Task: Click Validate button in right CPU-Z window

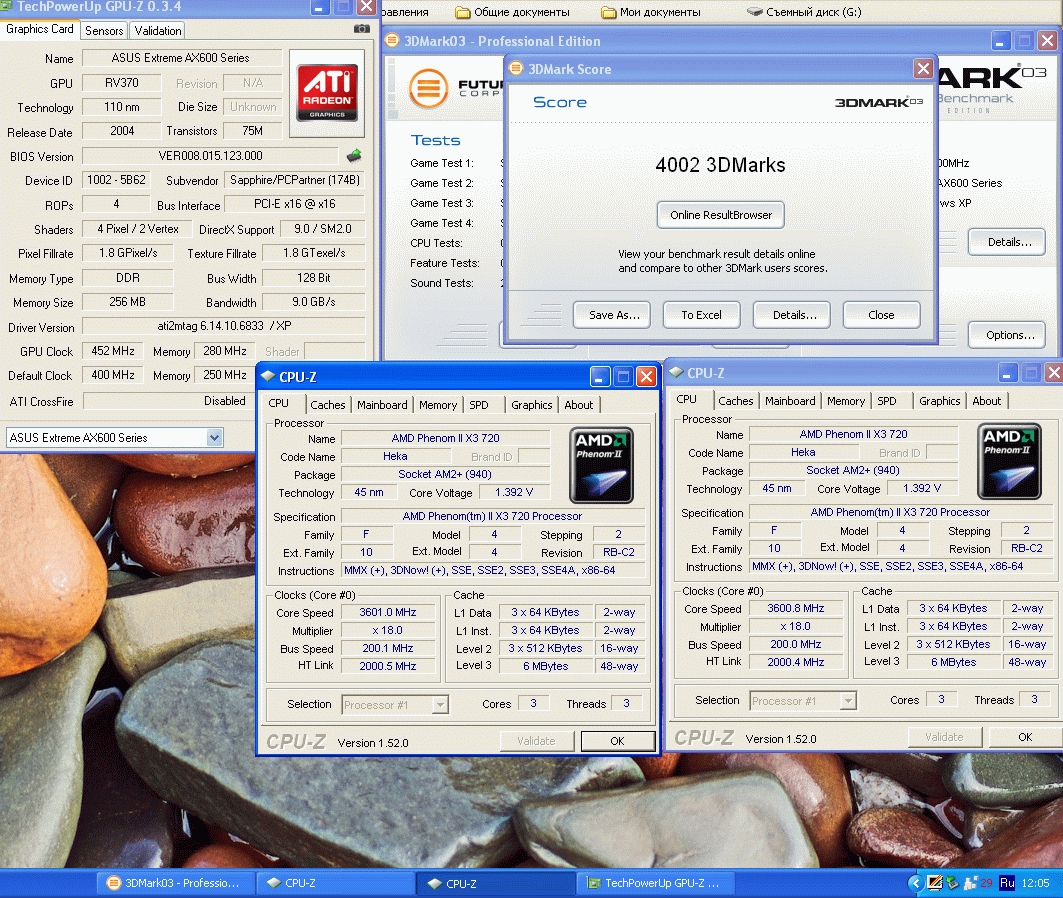Action: pyautogui.click(x=944, y=737)
